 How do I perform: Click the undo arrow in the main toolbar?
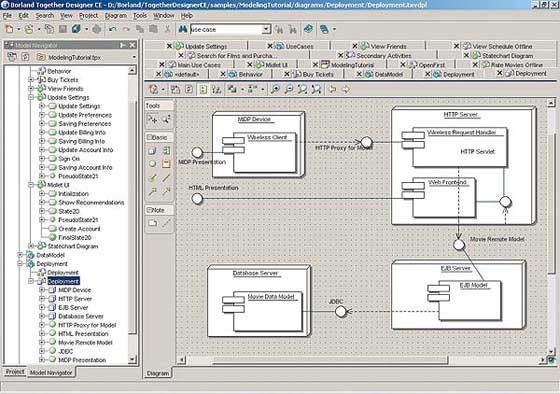point(112,29)
